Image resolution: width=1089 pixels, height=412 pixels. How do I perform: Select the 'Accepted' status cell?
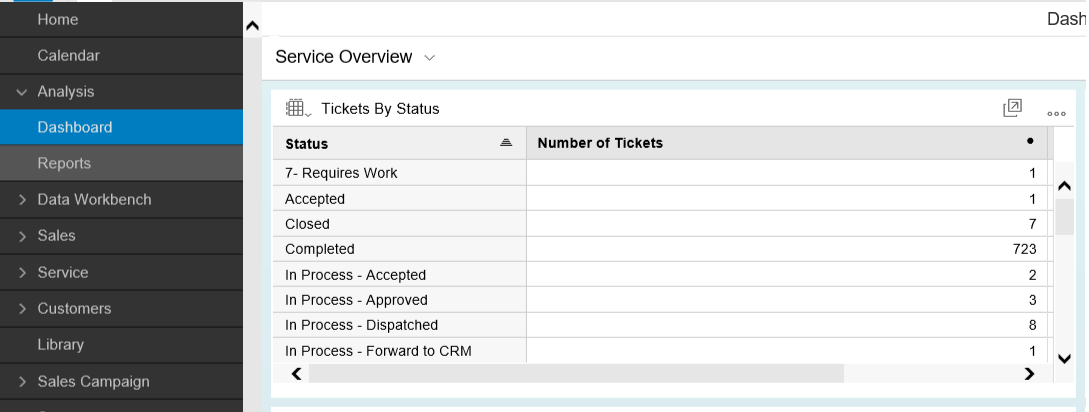pyautogui.click(x=399, y=199)
